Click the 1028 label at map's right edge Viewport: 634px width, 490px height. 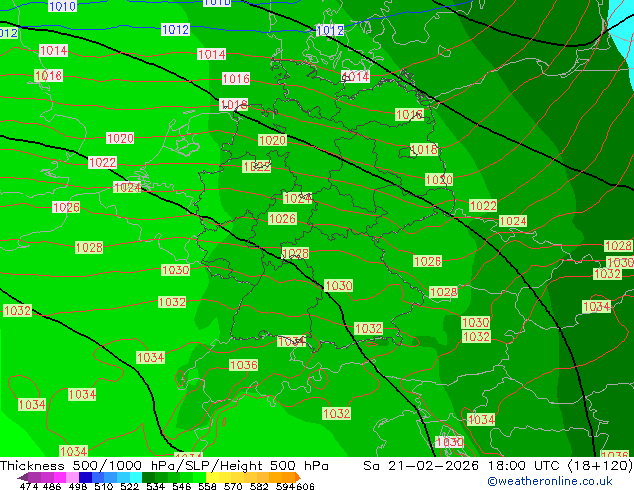[x=618, y=246]
